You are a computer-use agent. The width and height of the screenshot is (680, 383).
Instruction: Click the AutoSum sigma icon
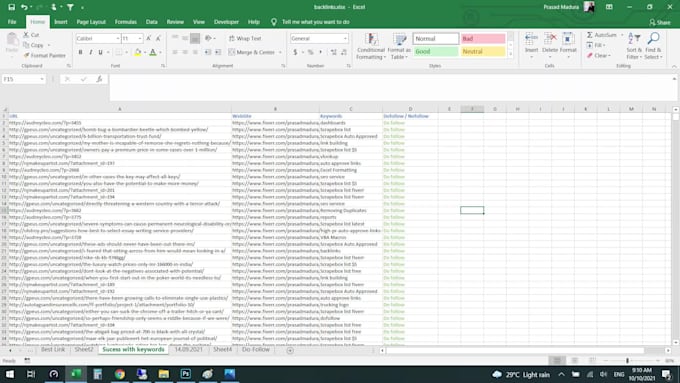[x=590, y=35]
